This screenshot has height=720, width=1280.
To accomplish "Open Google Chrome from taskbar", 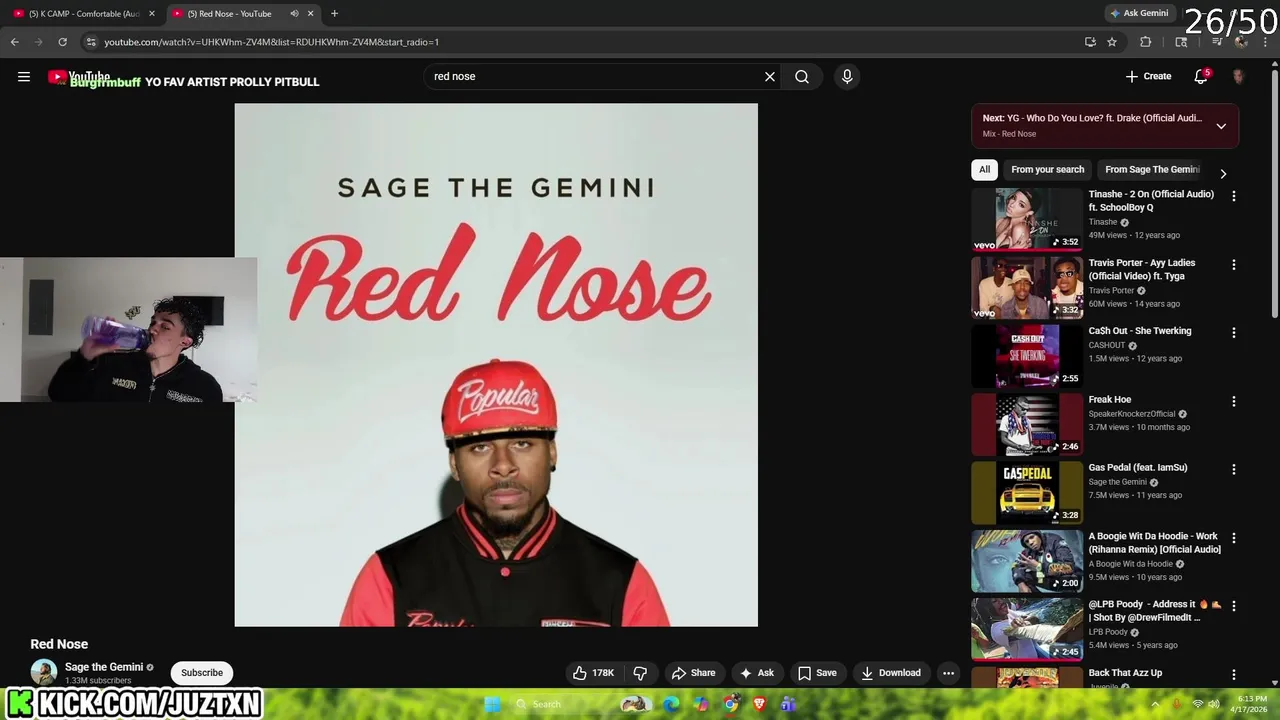I will 731,704.
